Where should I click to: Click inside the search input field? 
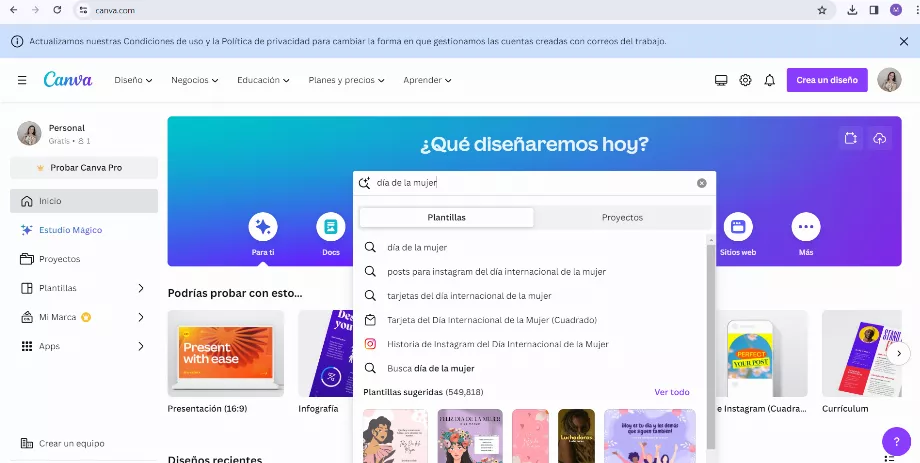click(x=534, y=183)
